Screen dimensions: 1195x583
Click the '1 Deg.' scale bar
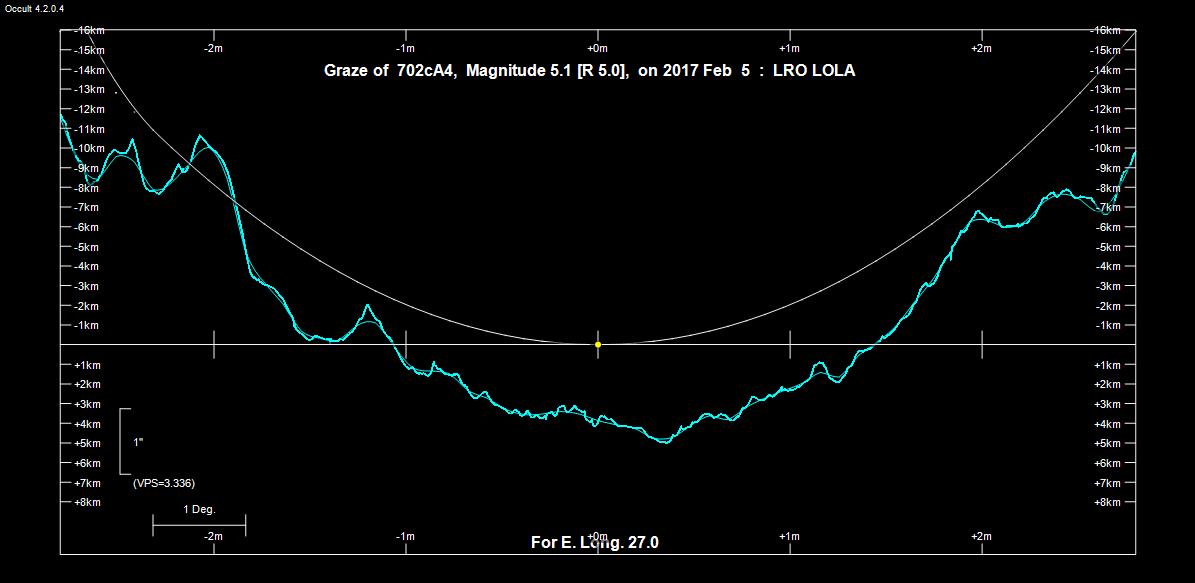click(199, 523)
